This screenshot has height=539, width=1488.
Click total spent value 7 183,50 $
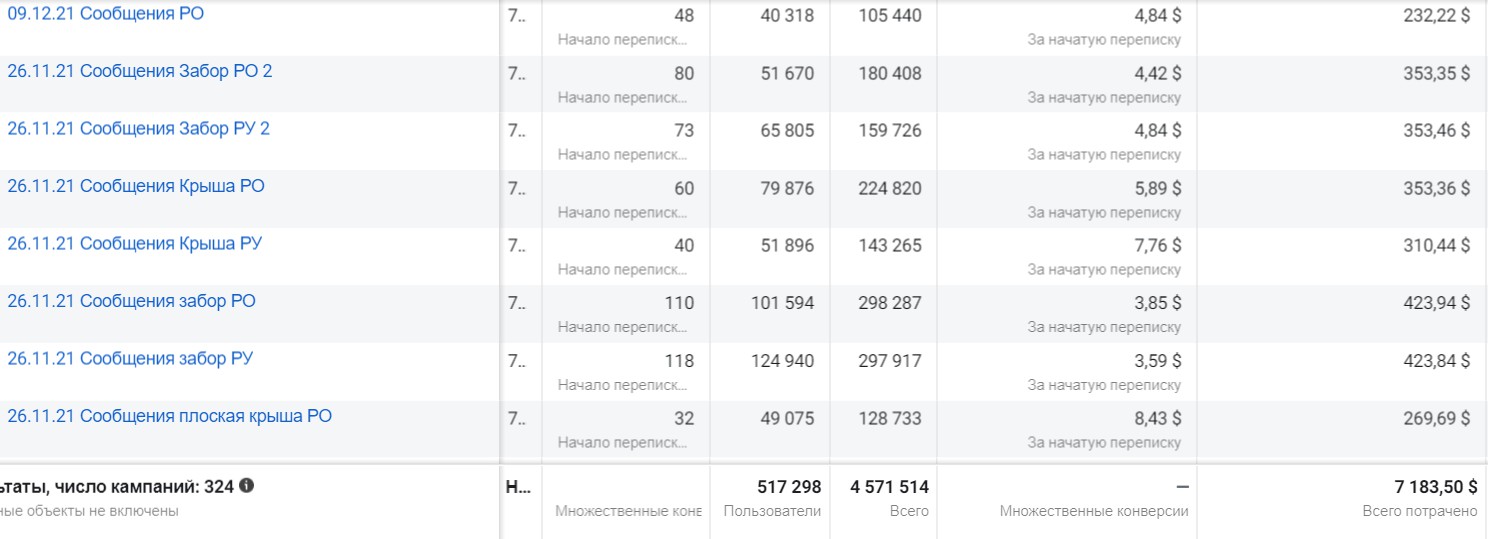[1436, 488]
